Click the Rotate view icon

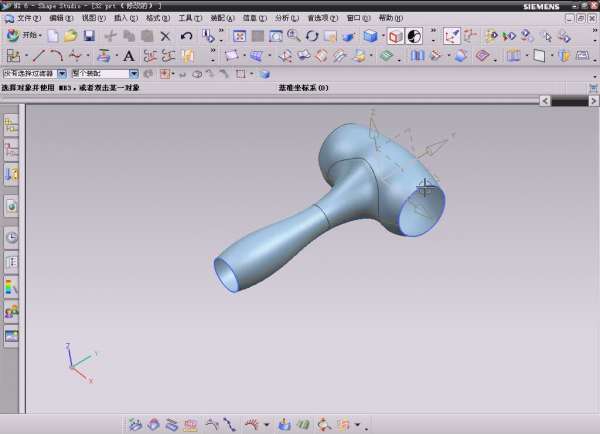pyautogui.click(x=312, y=36)
